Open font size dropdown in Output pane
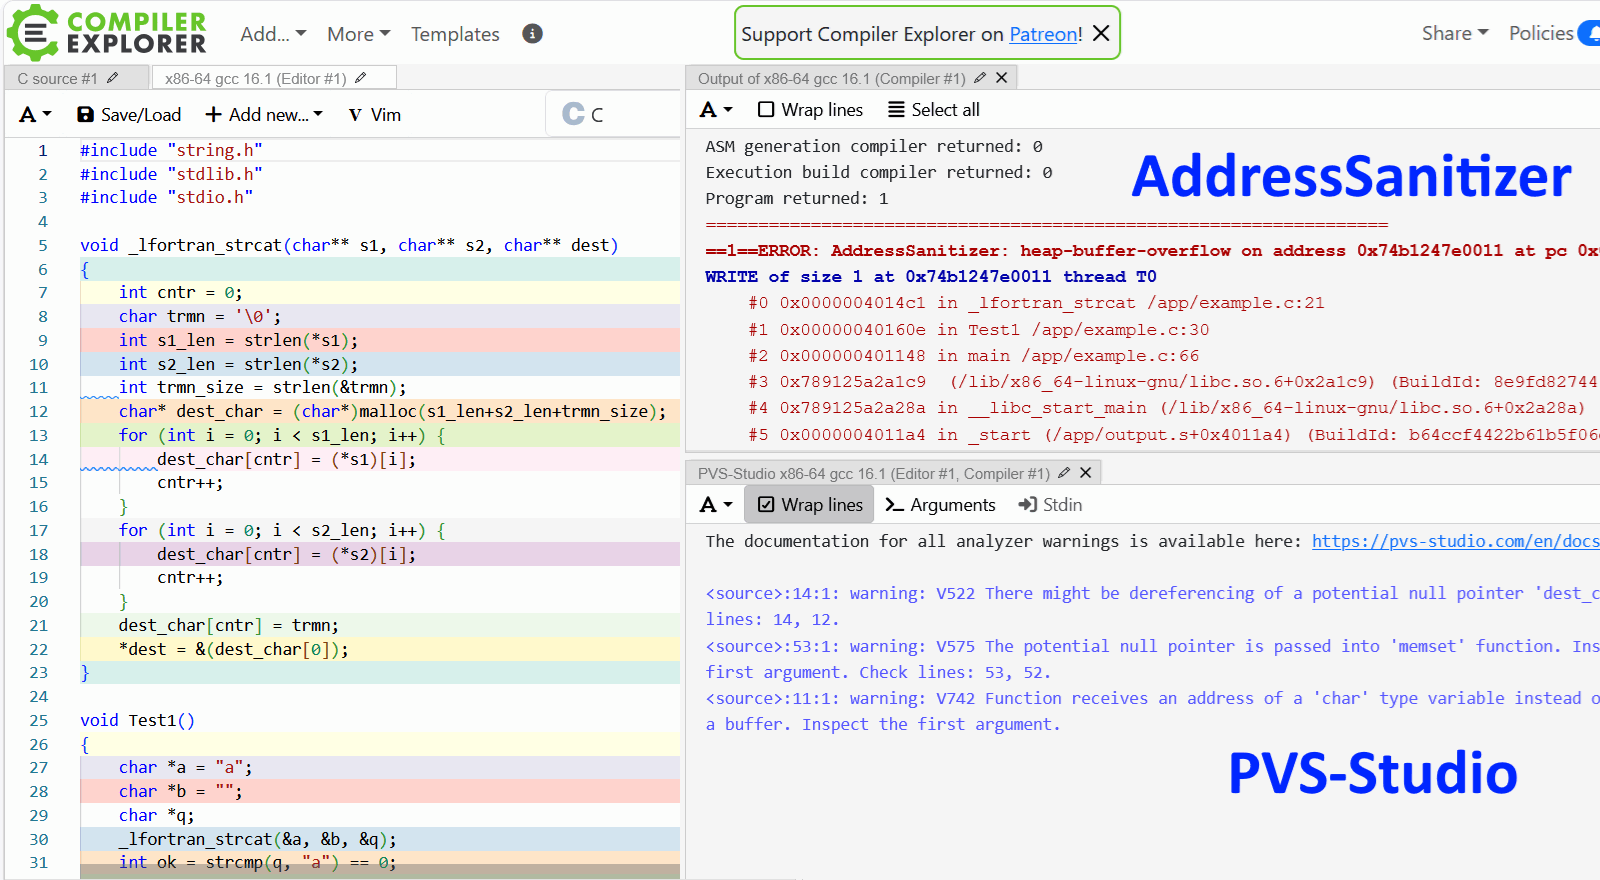This screenshot has width=1600, height=880. (x=716, y=110)
